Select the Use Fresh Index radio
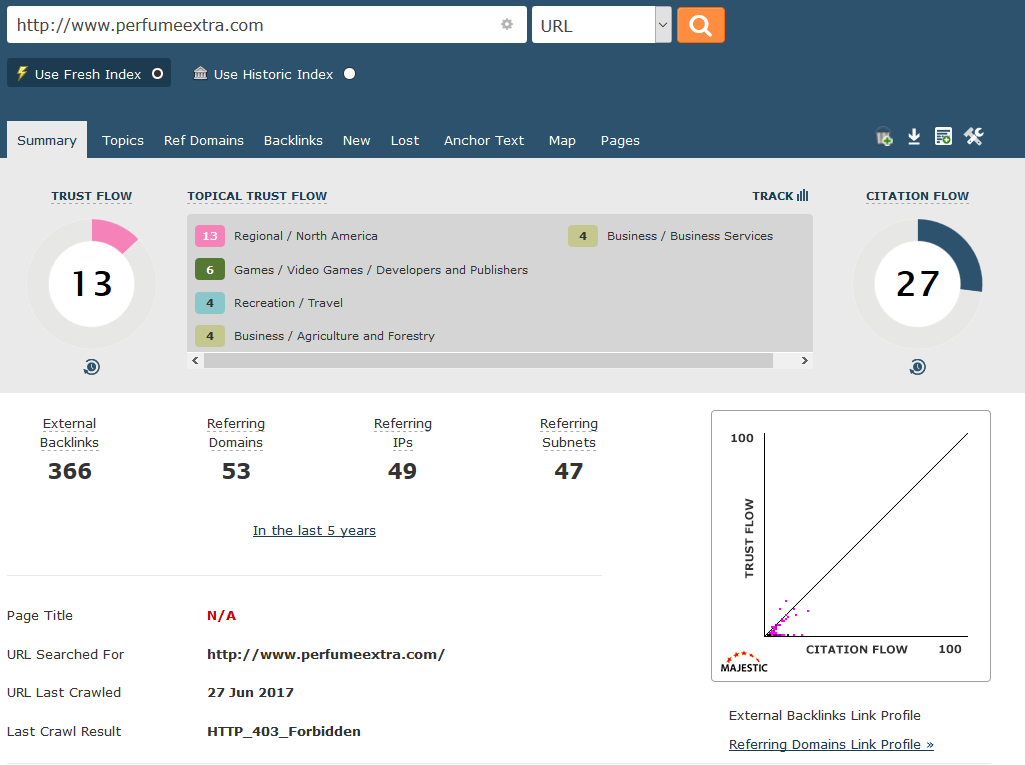The height and width of the screenshot is (765, 1025). coord(157,74)
